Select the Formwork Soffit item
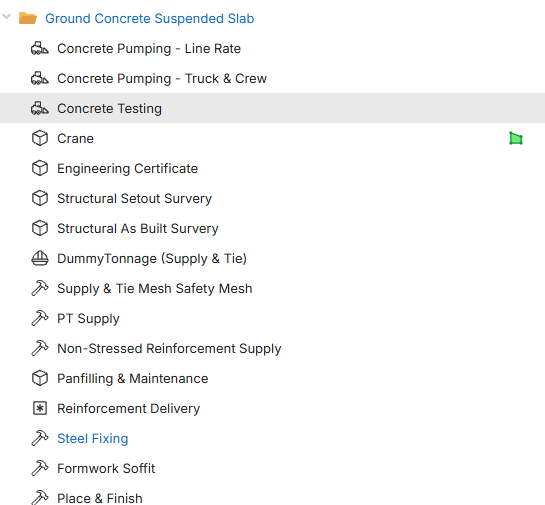The width and height of the screenshot is (545, 505). pos(106,469)
